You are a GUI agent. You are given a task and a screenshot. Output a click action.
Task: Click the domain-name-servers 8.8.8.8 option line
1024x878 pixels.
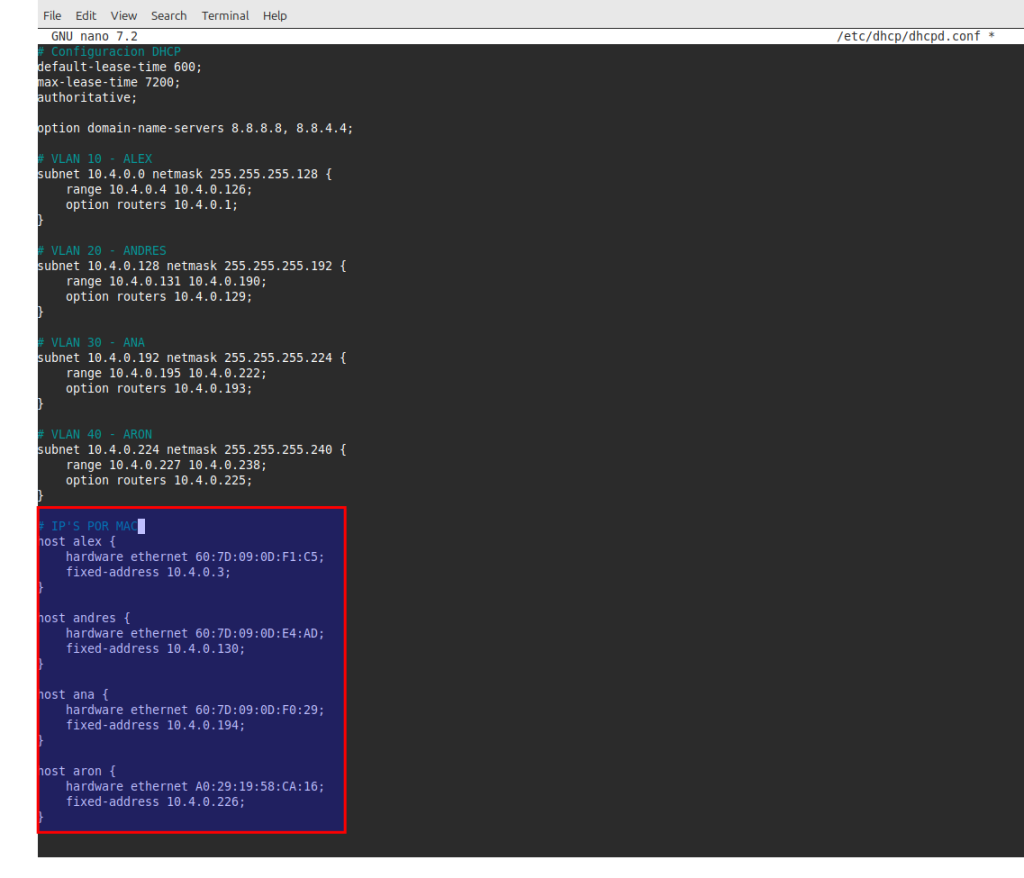coord(195,128)
